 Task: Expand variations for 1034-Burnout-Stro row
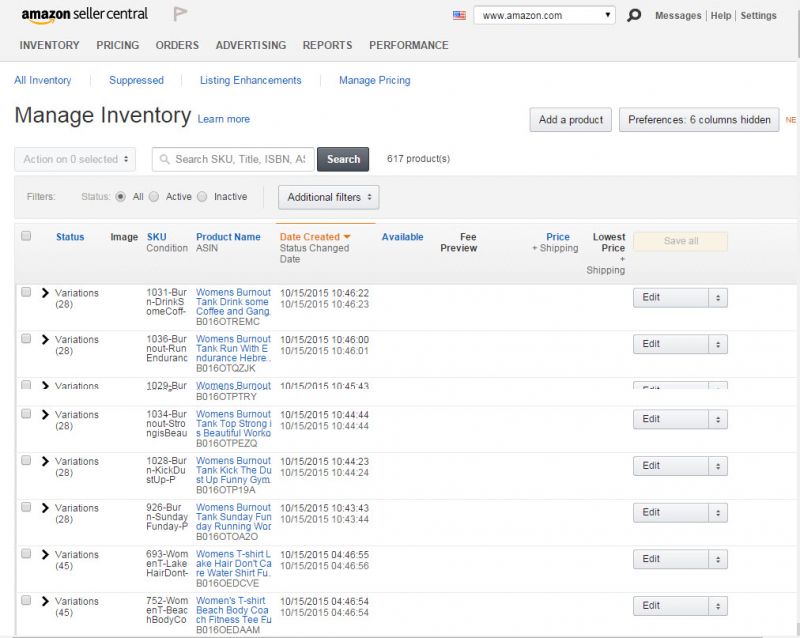[45, 414]
